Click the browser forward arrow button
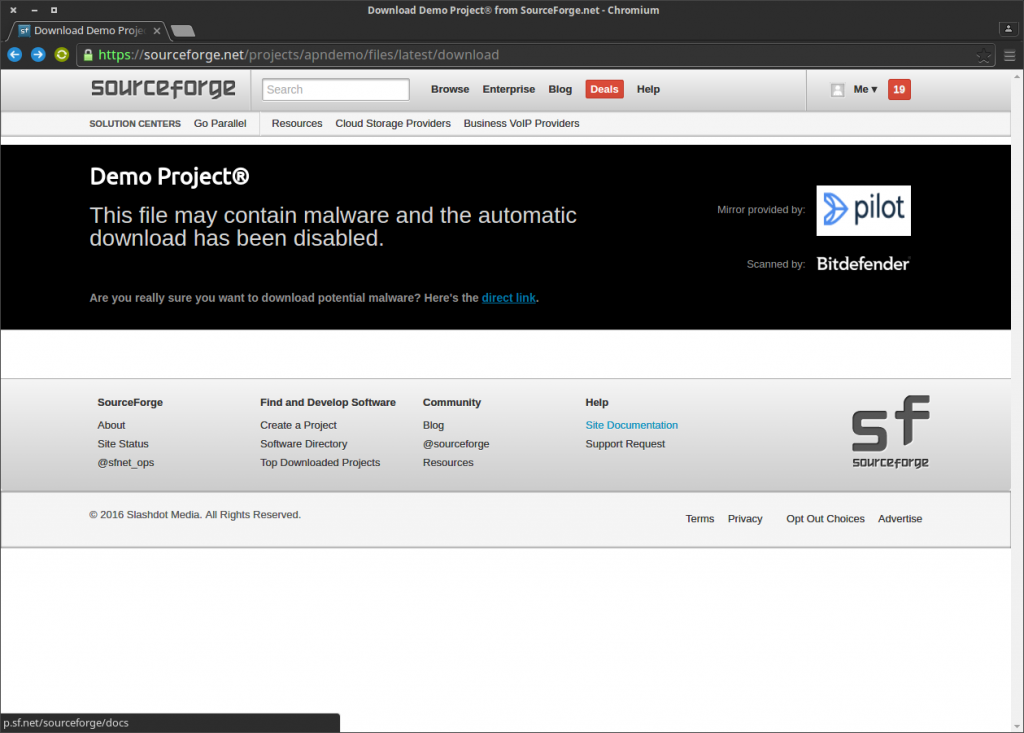 [x=38, y=55]
